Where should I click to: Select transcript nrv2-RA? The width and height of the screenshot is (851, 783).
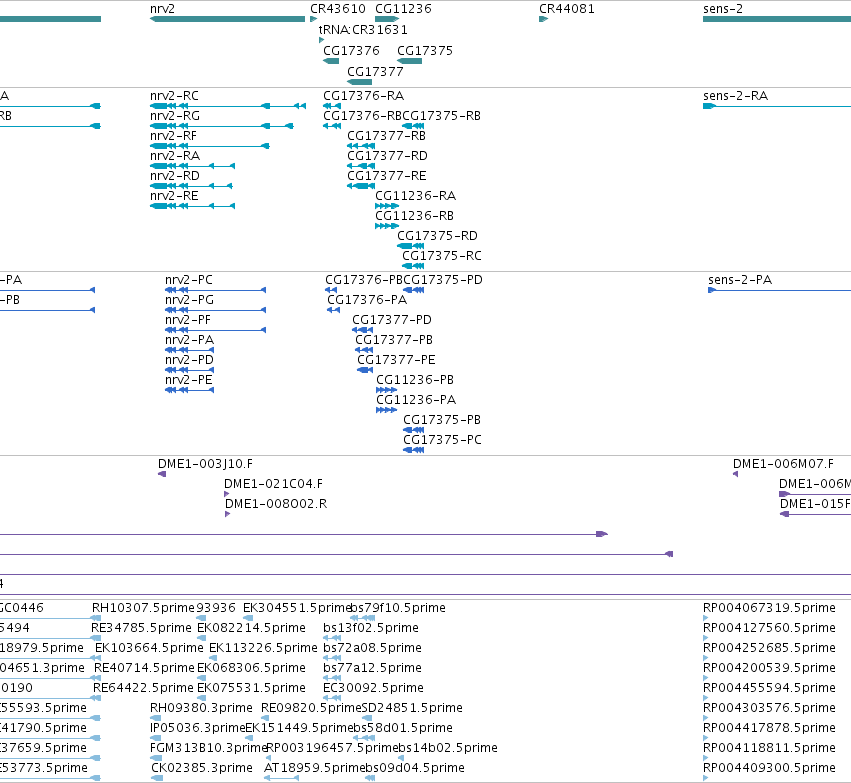coord(175,156)
